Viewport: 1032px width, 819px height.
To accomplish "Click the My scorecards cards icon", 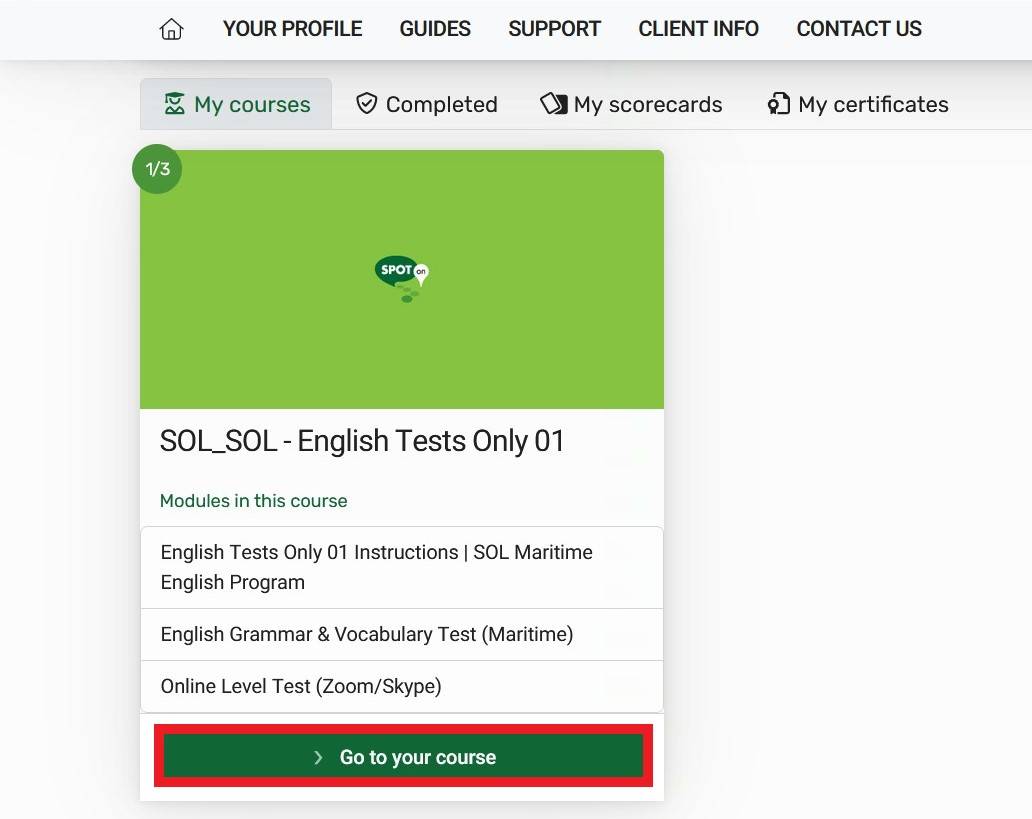I will (x=554, y=103).
